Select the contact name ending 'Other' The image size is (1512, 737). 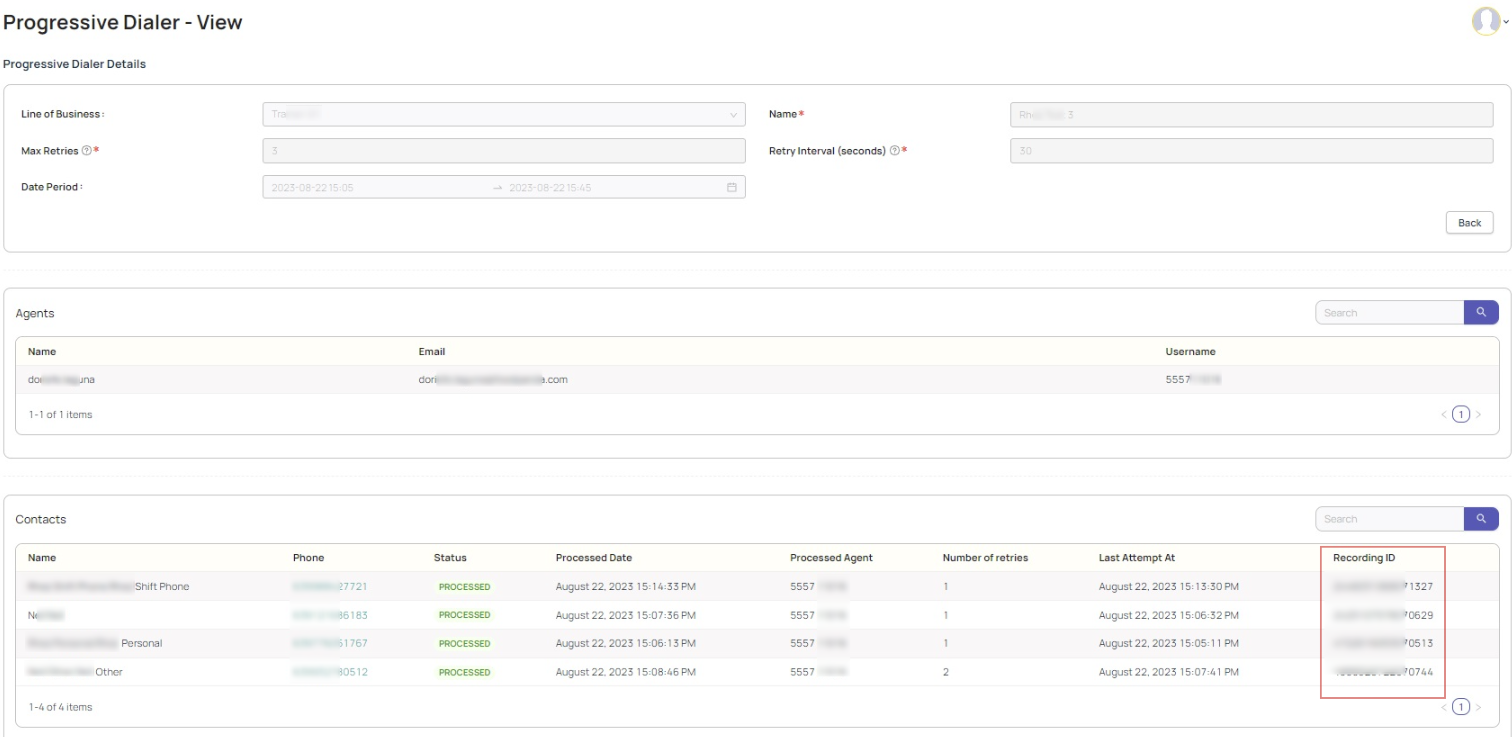pos(75,672)
